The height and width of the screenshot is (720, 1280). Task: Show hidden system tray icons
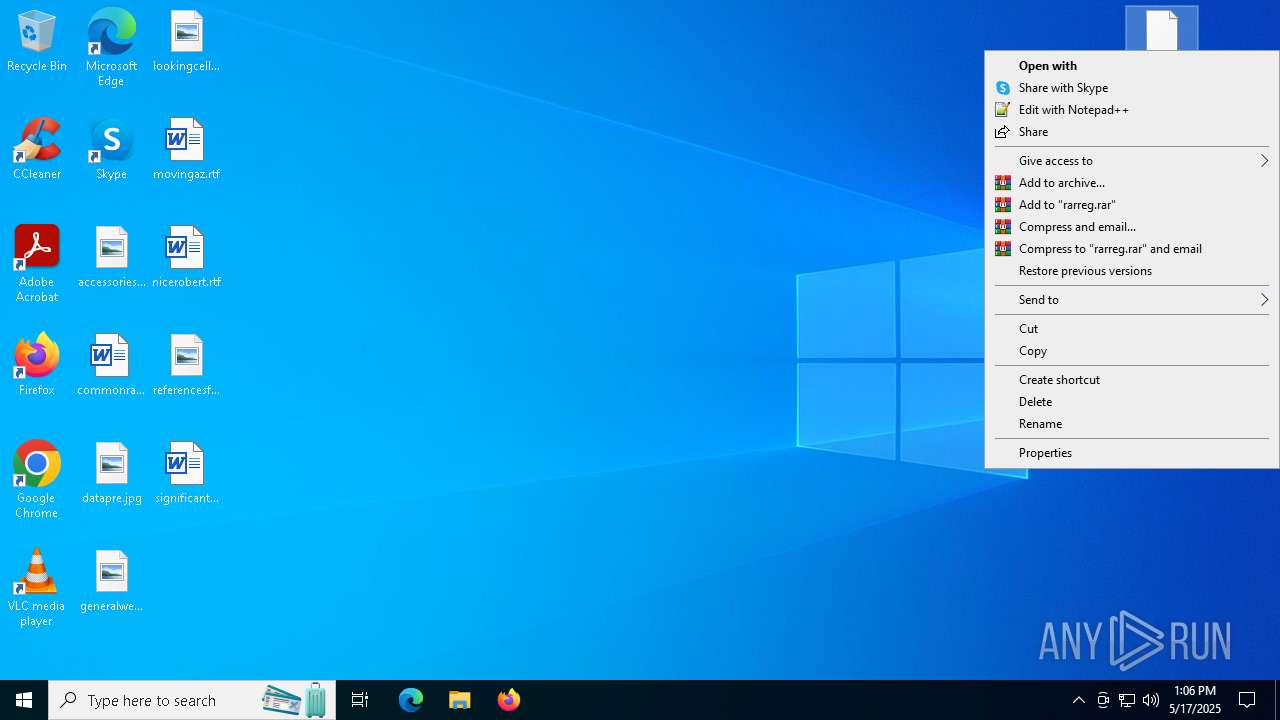(x=1078, y=700)
